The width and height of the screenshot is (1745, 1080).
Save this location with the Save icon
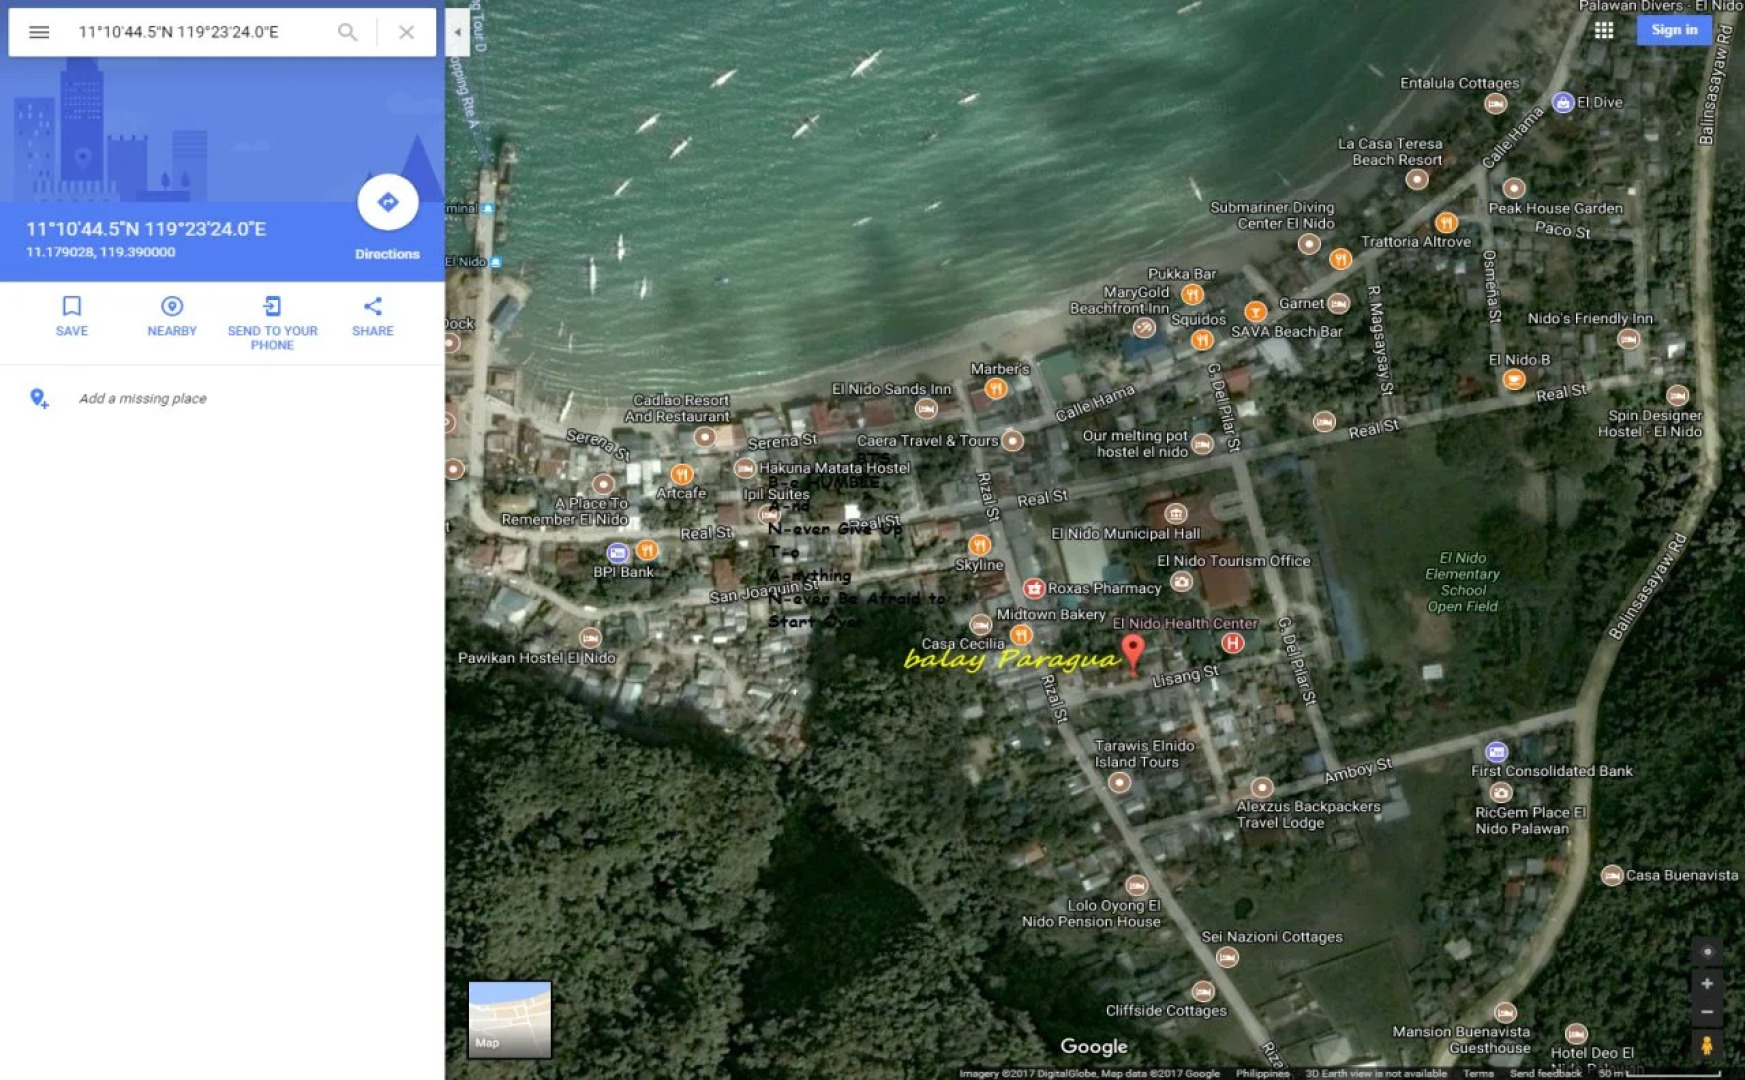71,316
